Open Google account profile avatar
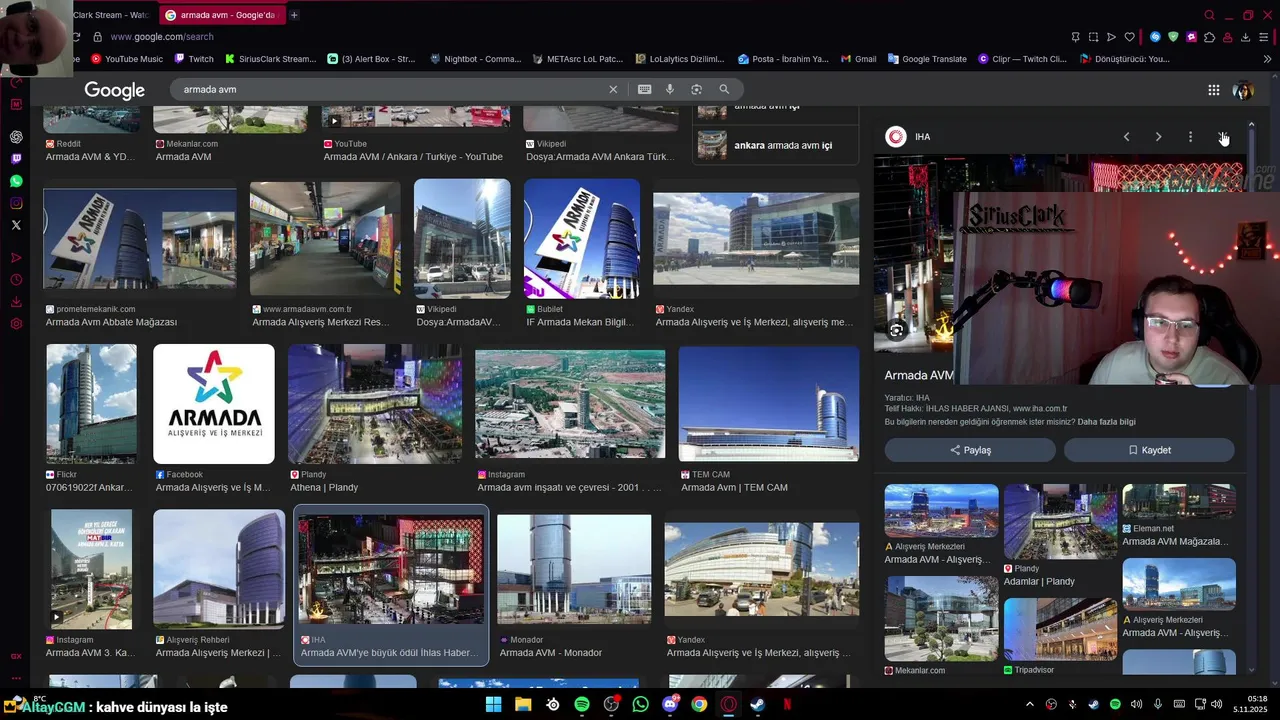The image size is (1280, 720). click(x=1243, y=90)
